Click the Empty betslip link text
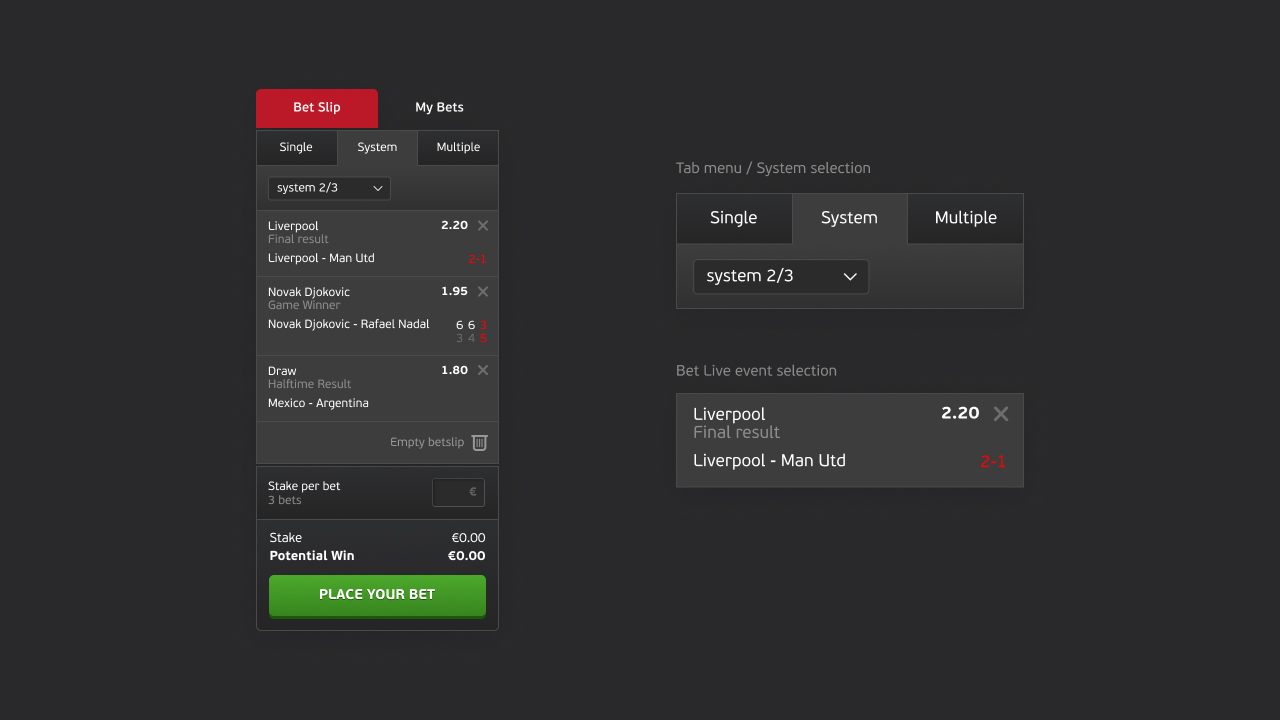The height and width of the screenshot is (720, 1280). click(x=427, y=442)
